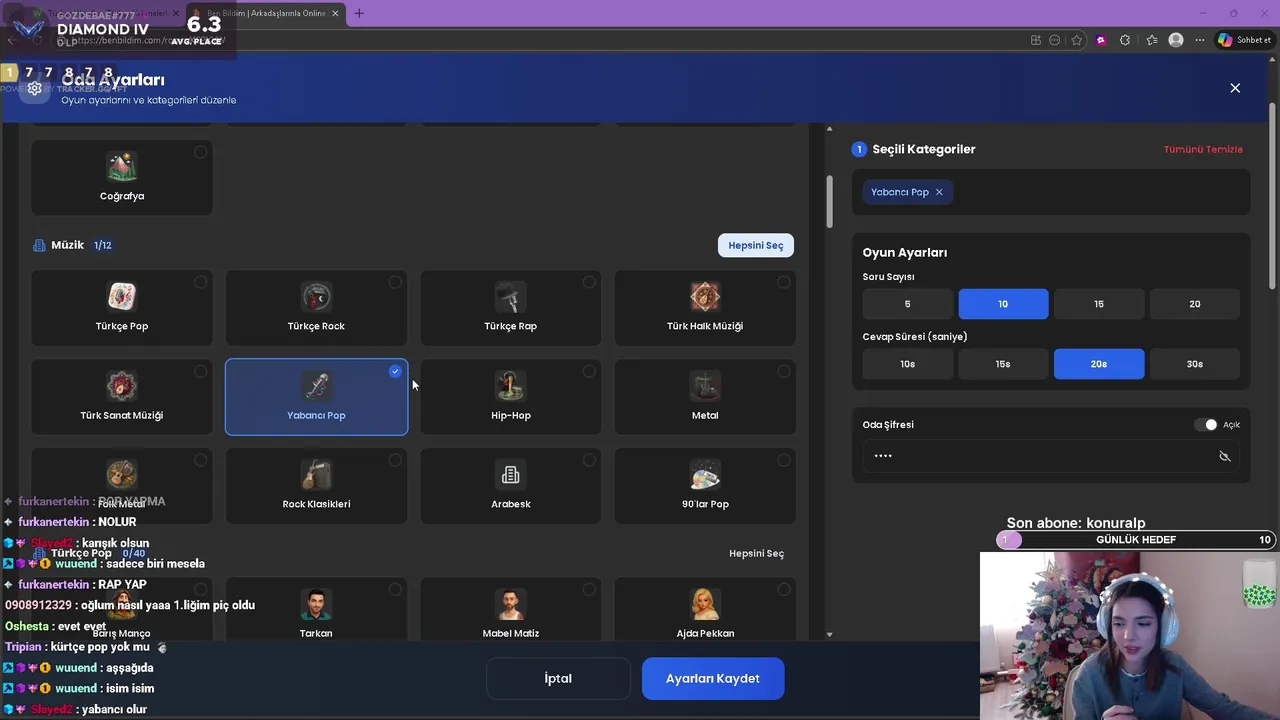
Task: Open the Sohbet et Copilot button
Action: click(x=1244, y=40)
